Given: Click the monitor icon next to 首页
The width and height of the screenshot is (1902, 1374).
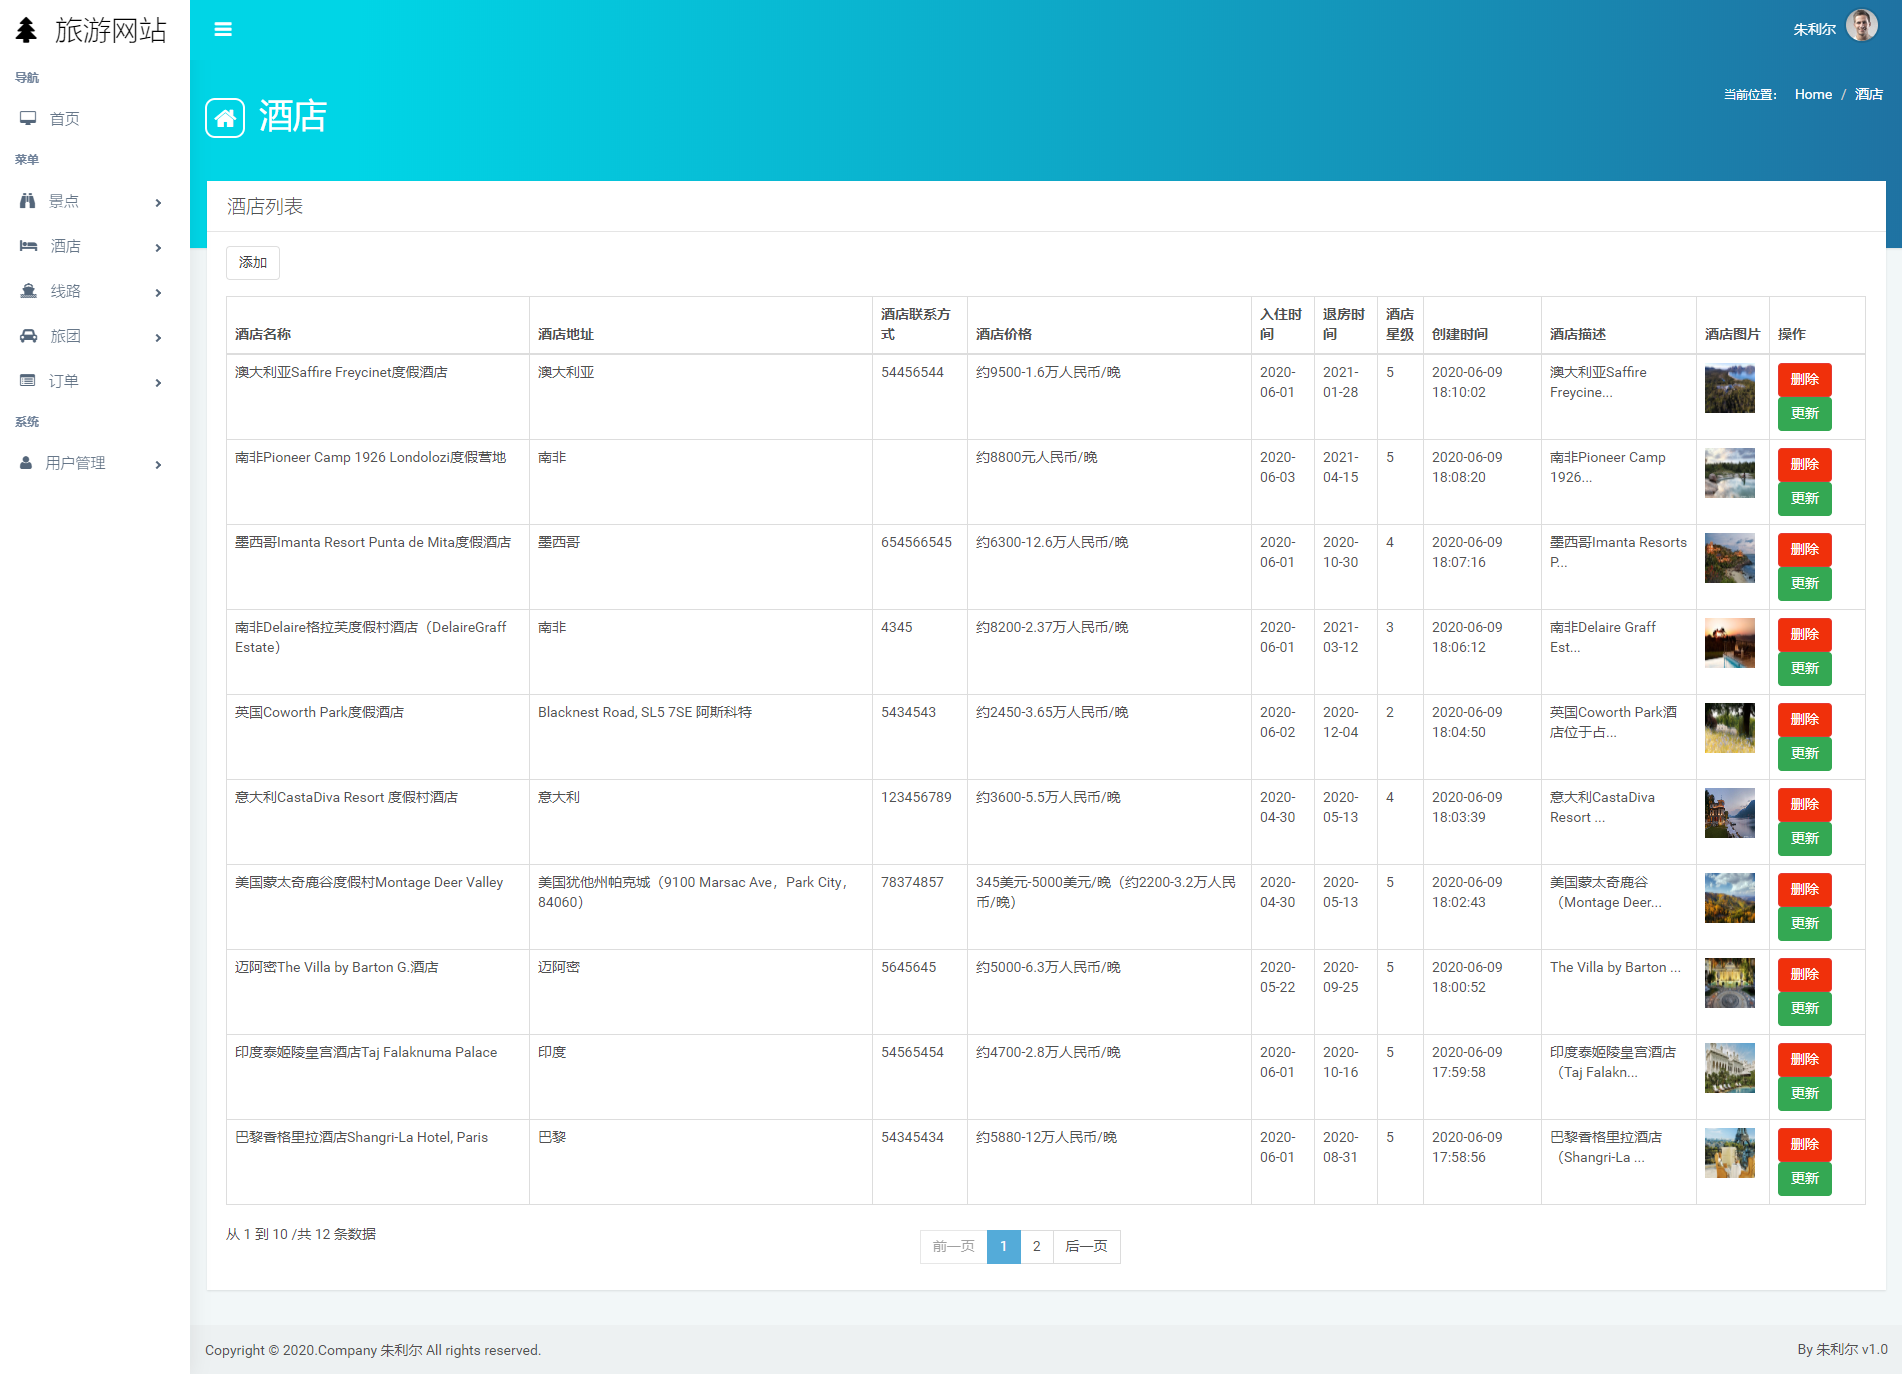Looking at the screenshot, I should click(28, 118).
